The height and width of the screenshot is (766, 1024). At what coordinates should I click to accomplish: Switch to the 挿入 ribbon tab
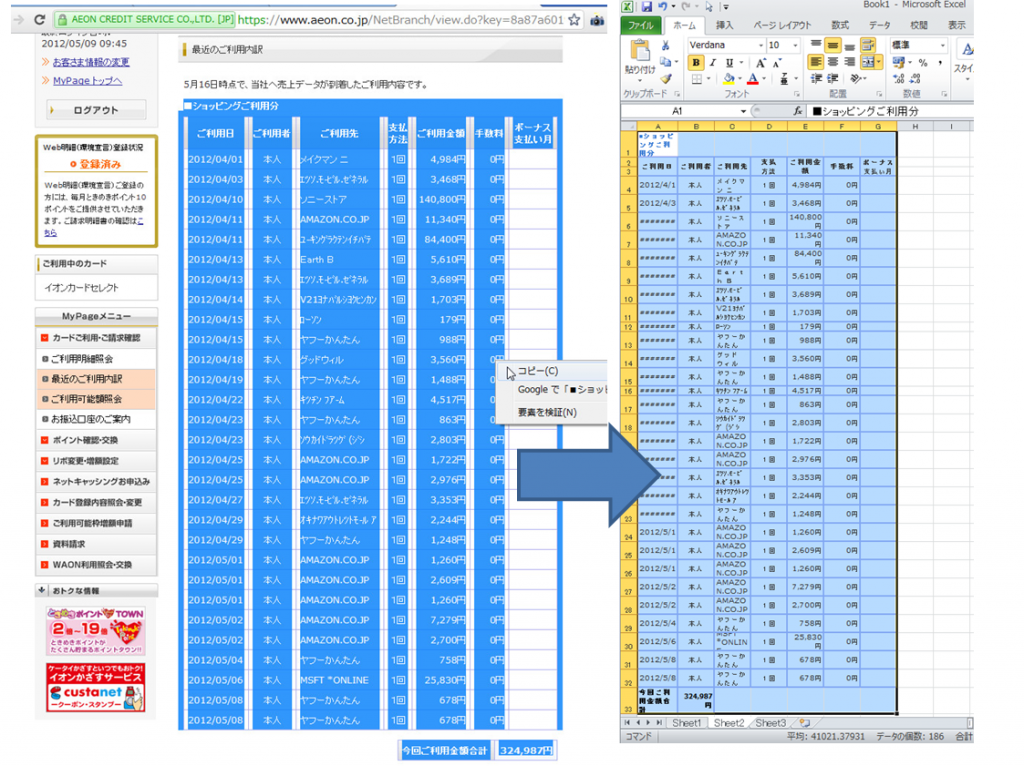(x=724, y=25)
